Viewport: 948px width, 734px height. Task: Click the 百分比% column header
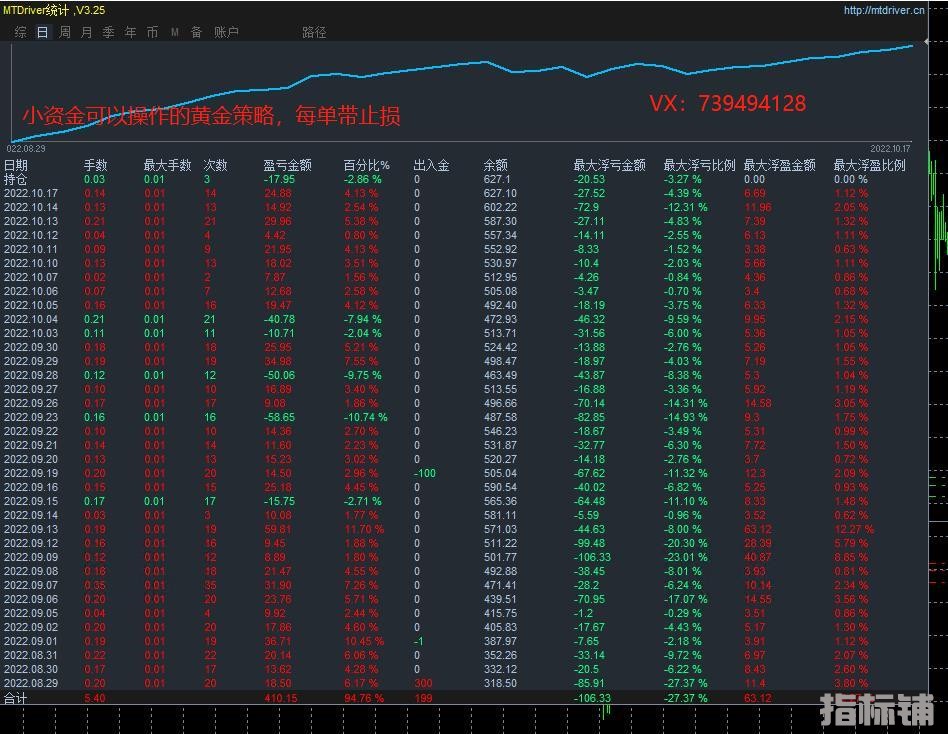366,165
